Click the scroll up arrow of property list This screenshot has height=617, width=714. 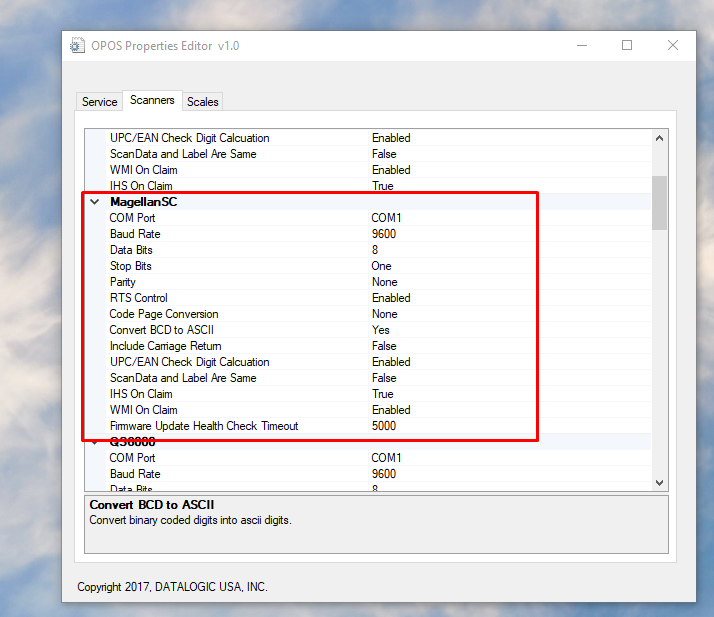tap(659, 138)
